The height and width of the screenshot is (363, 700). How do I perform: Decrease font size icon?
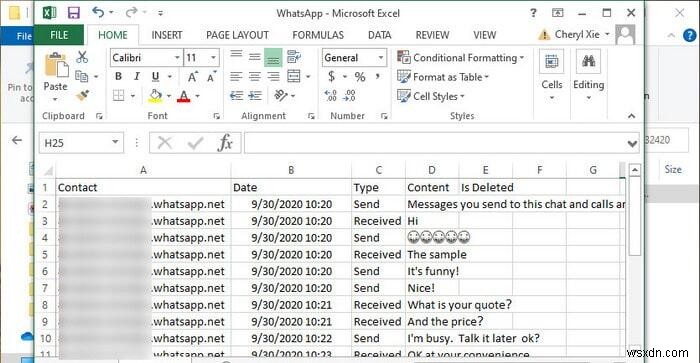click(x=211, y=77)
